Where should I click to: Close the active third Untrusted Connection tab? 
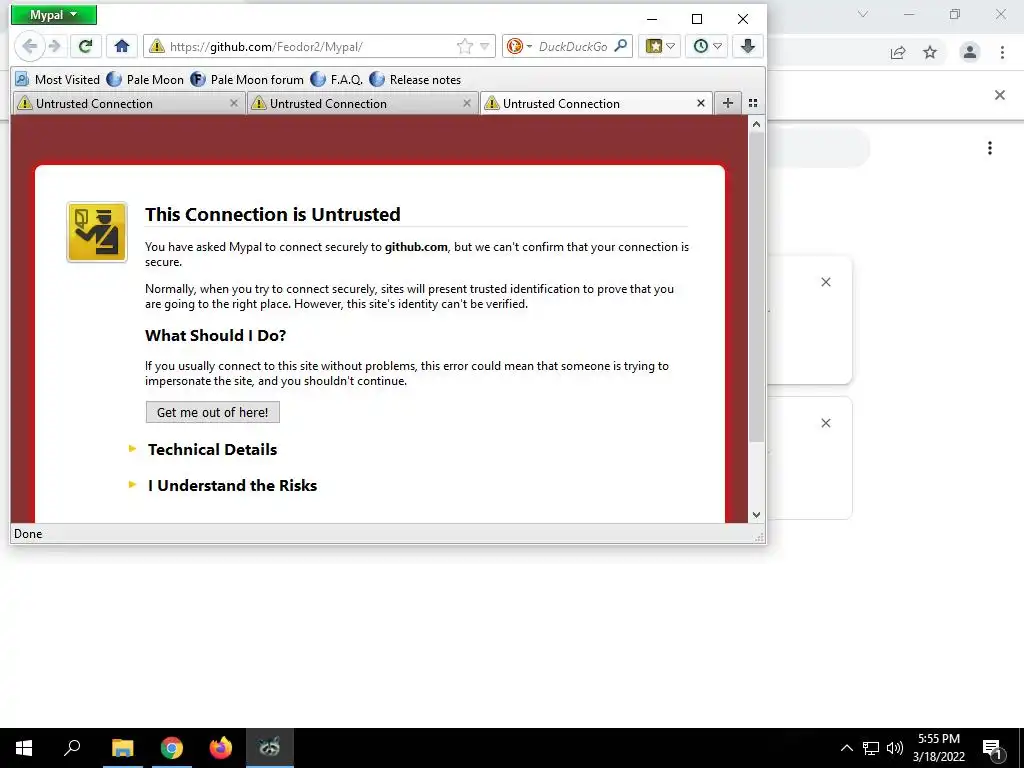701,103
